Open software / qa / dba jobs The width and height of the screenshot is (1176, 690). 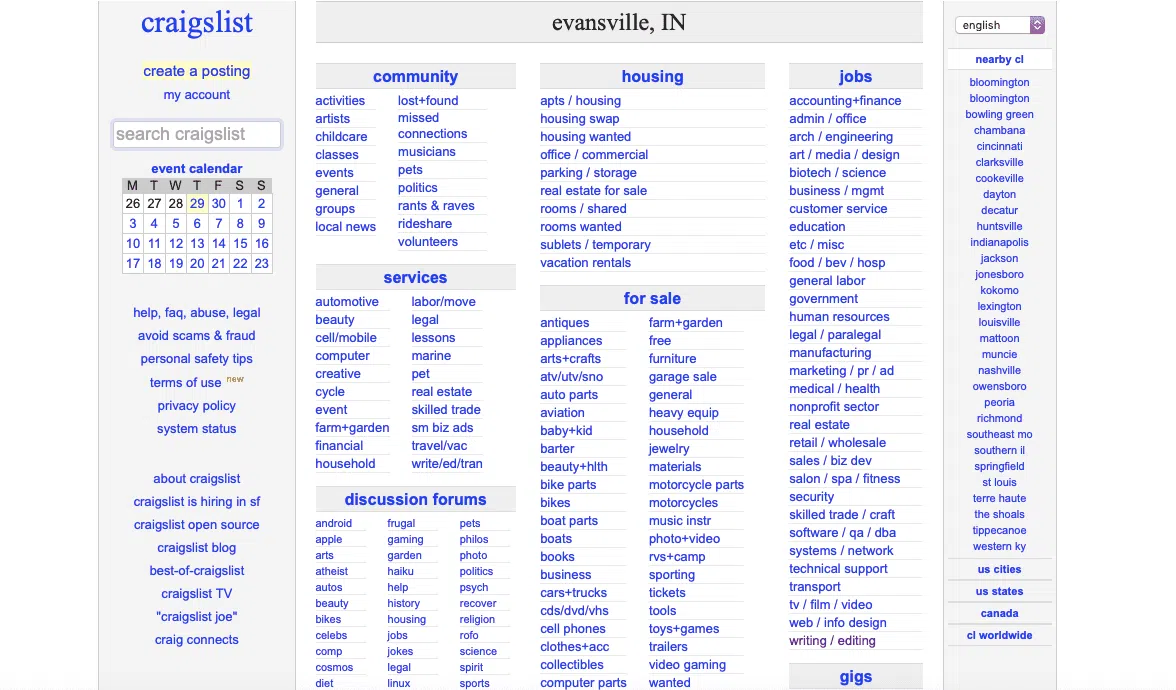click(842, 532)
